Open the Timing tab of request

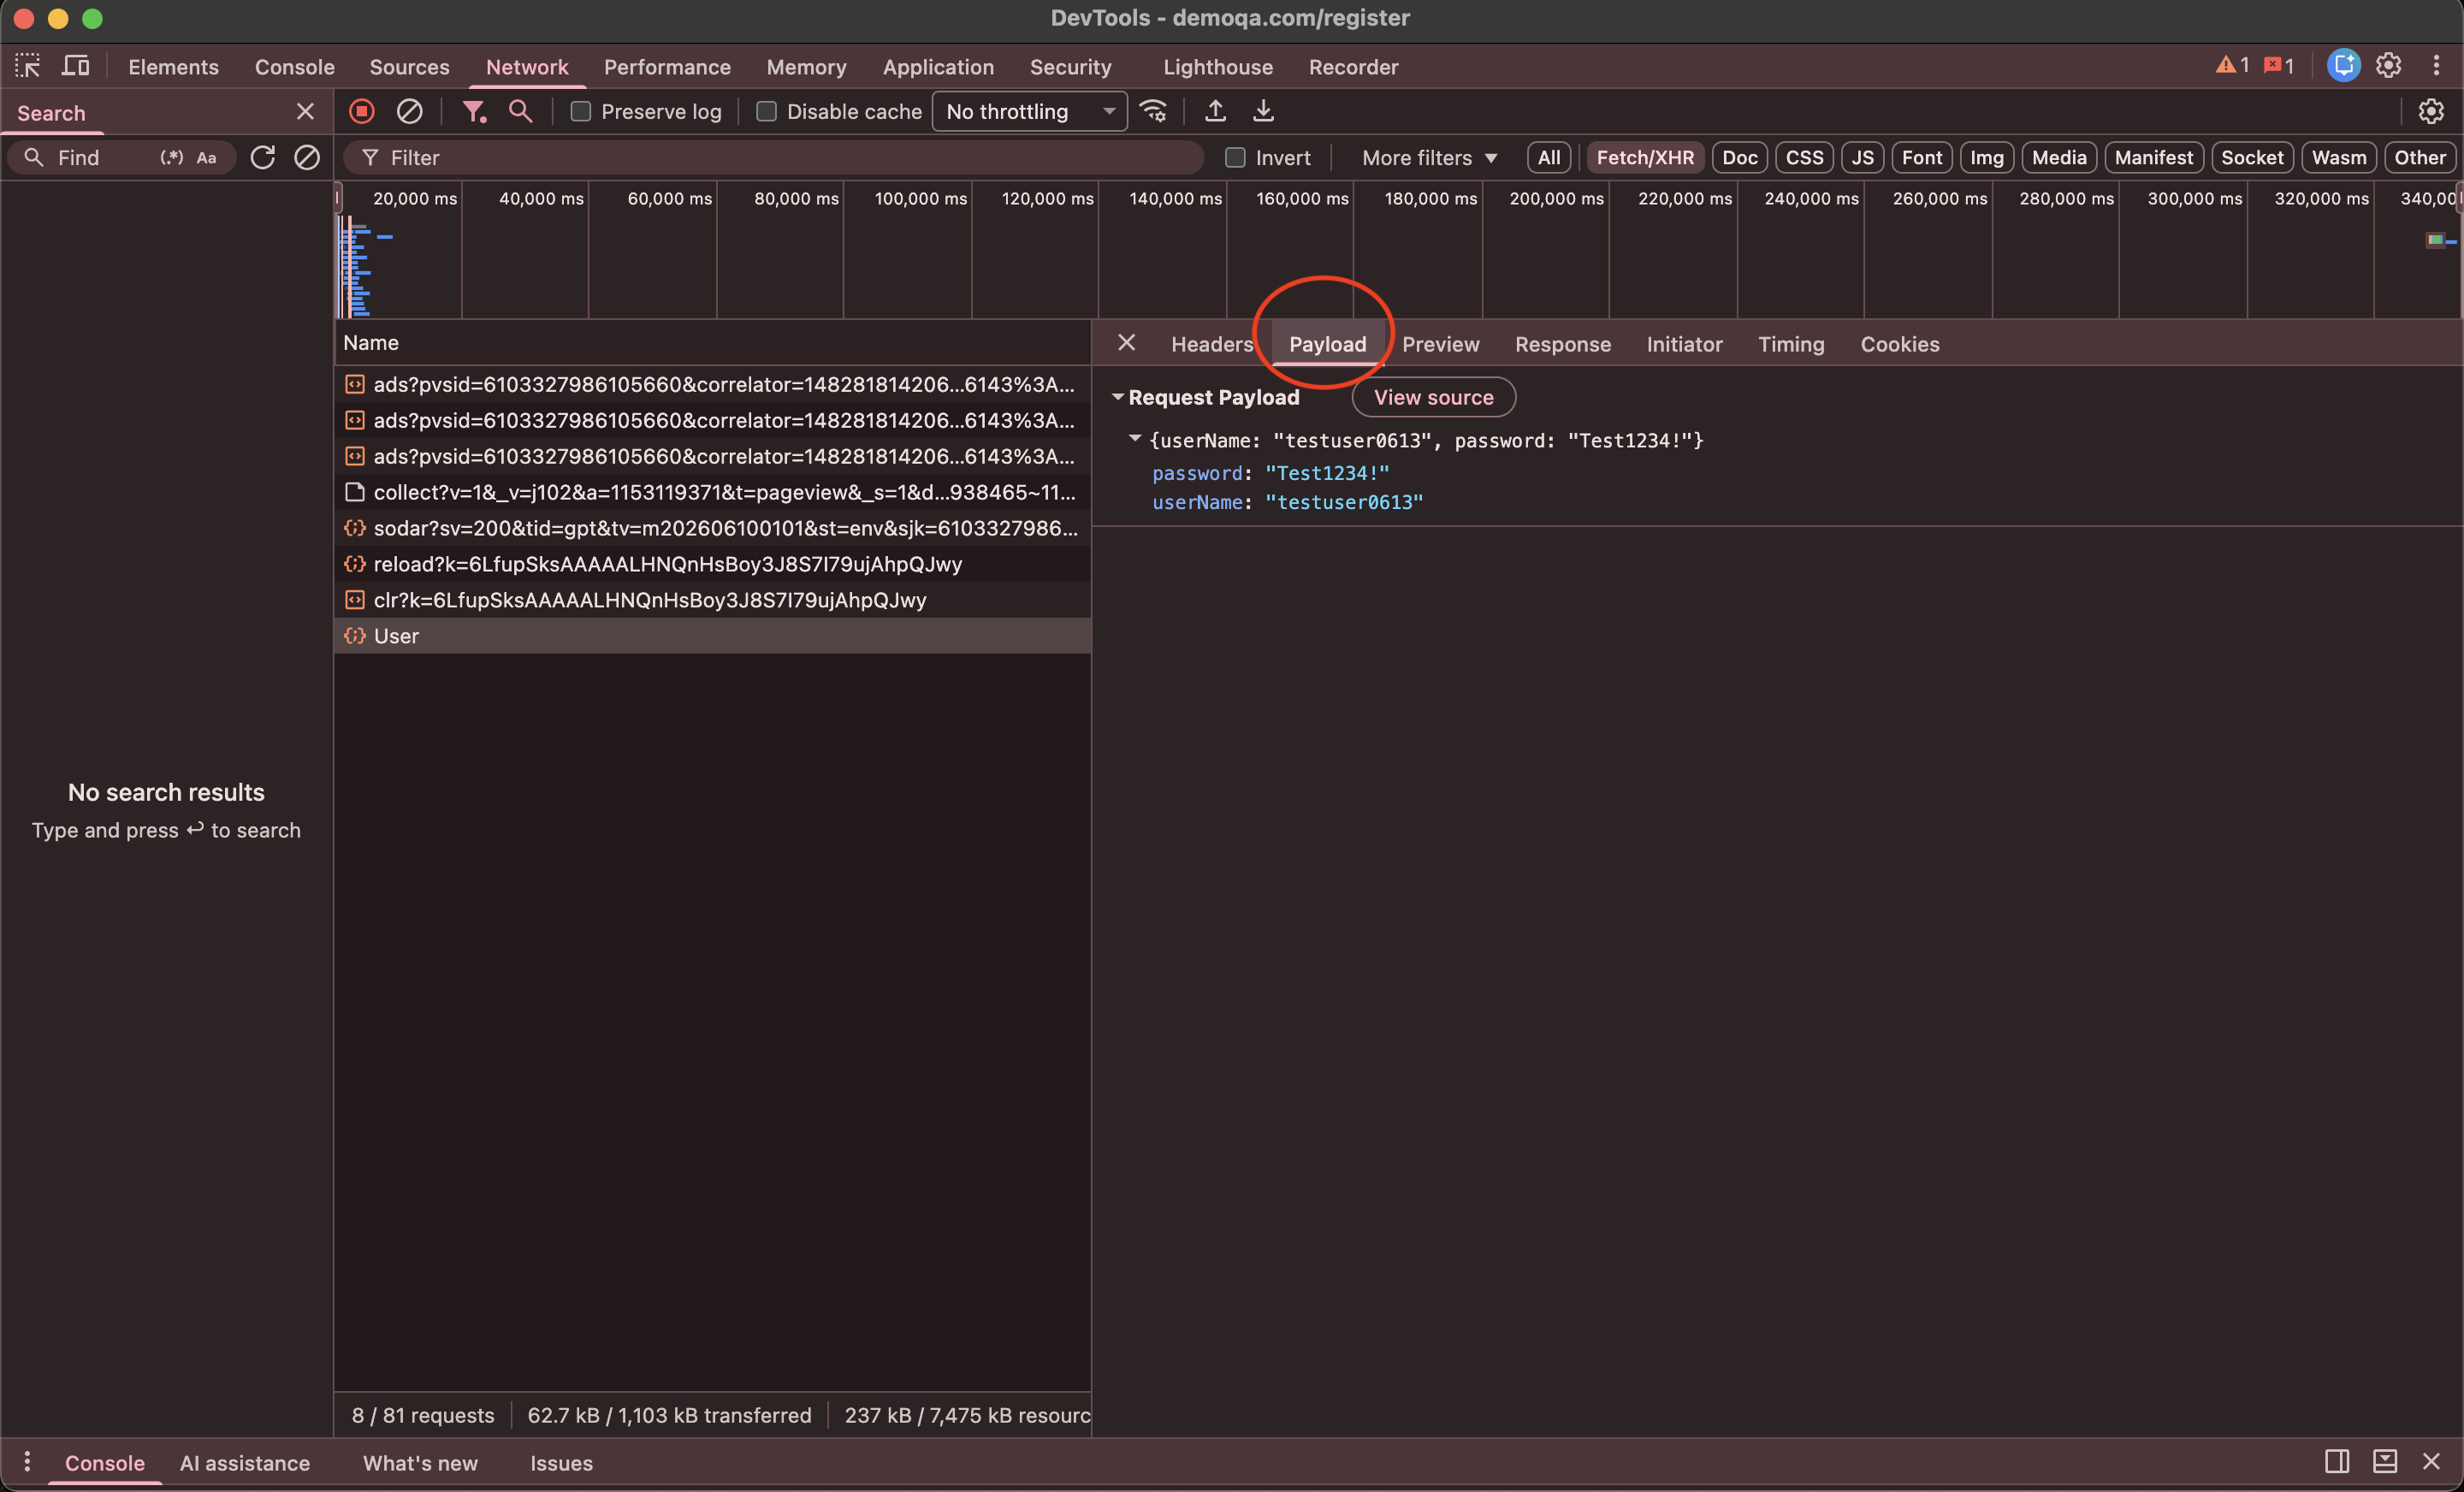coord(1790,343)
